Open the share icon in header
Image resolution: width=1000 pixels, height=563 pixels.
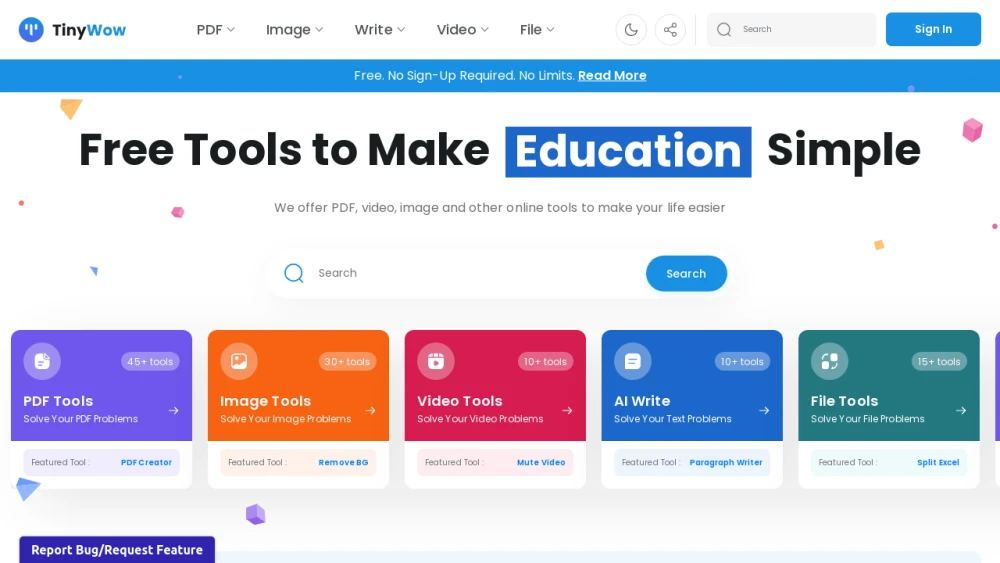pos(670,29)
